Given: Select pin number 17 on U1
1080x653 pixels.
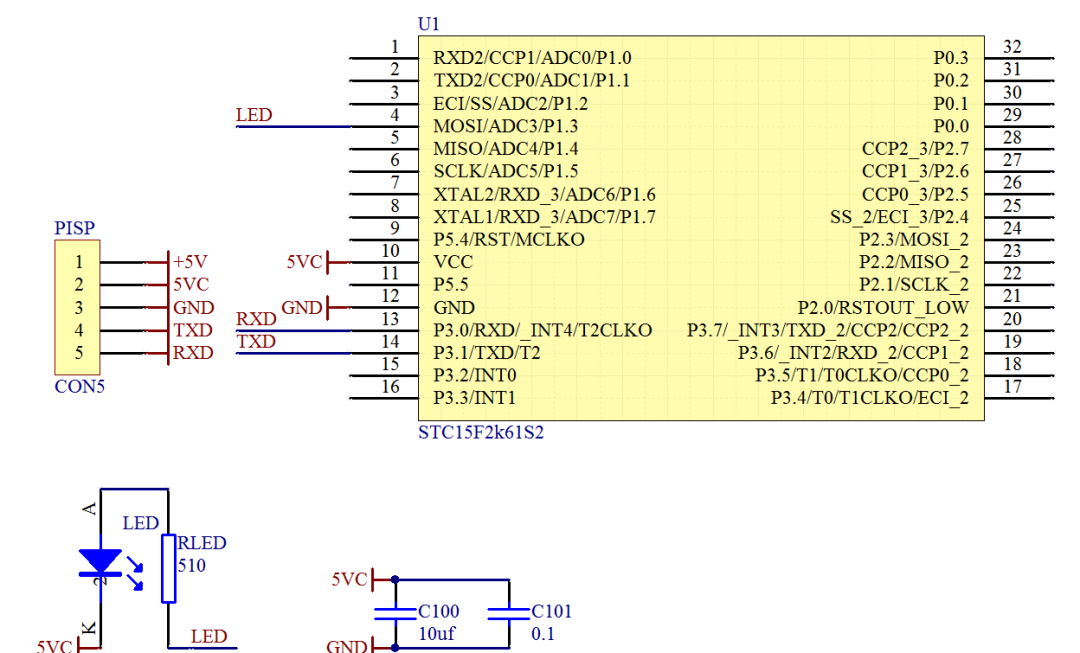Looking at the screenshot, I should [1012, 387].
